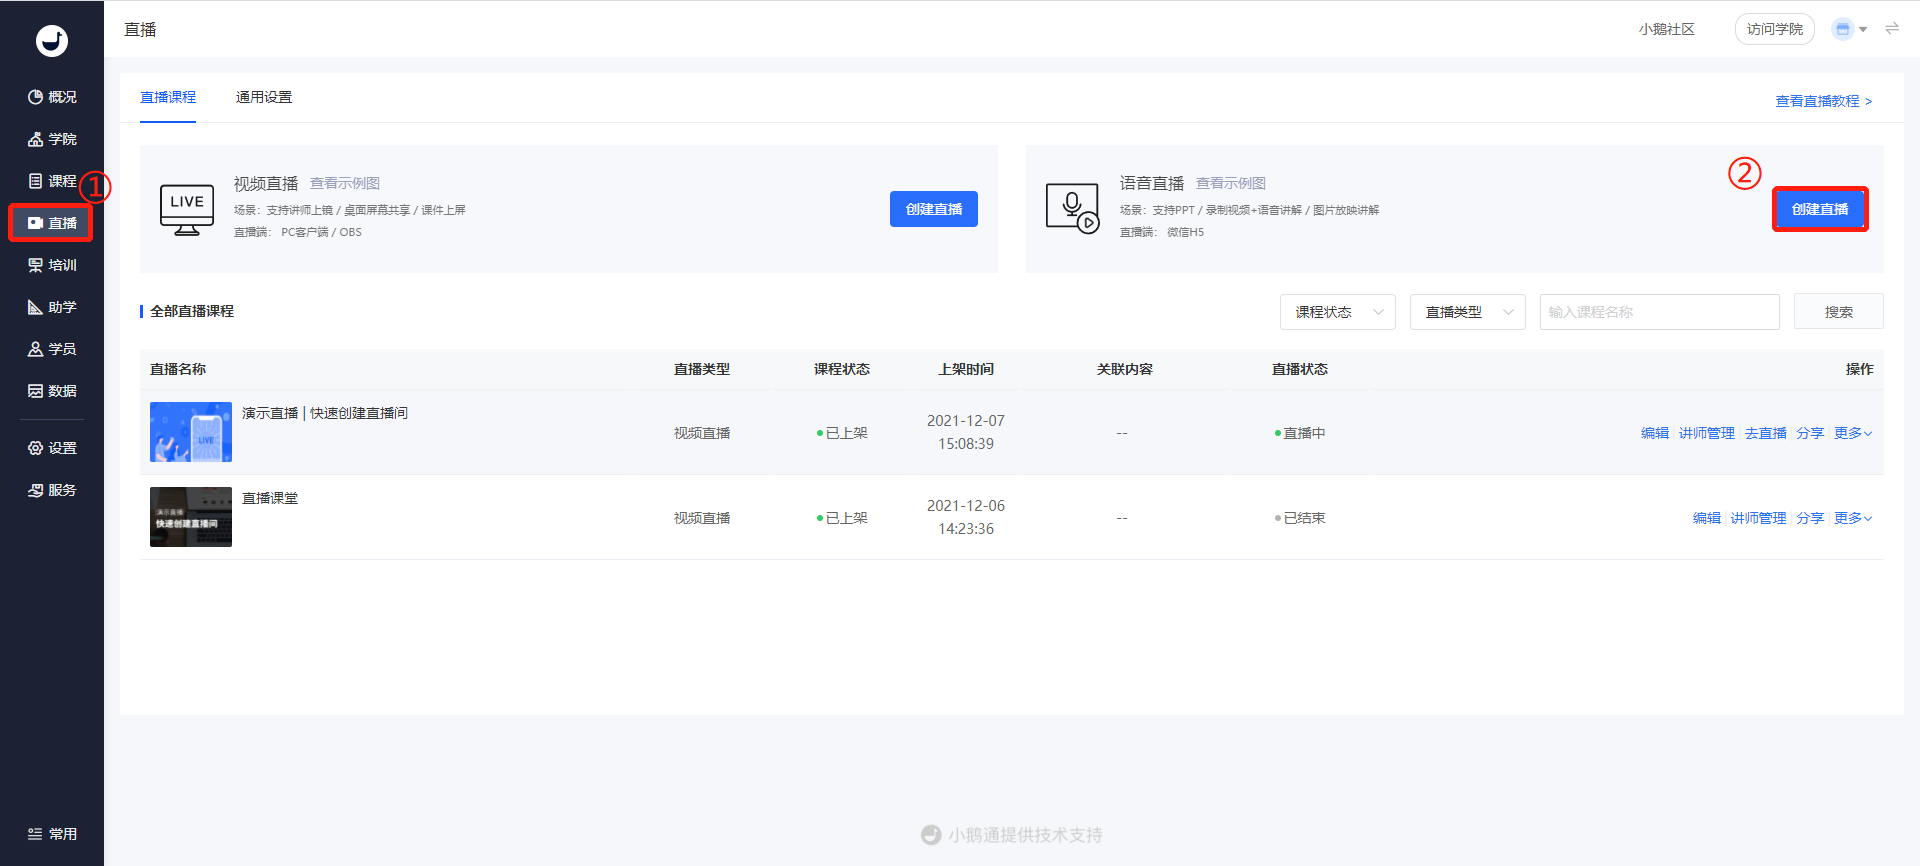This screenshot has height=866, width=1920.
Task: Click the swap arrows icon at top right
Action: click(1892, 29)
